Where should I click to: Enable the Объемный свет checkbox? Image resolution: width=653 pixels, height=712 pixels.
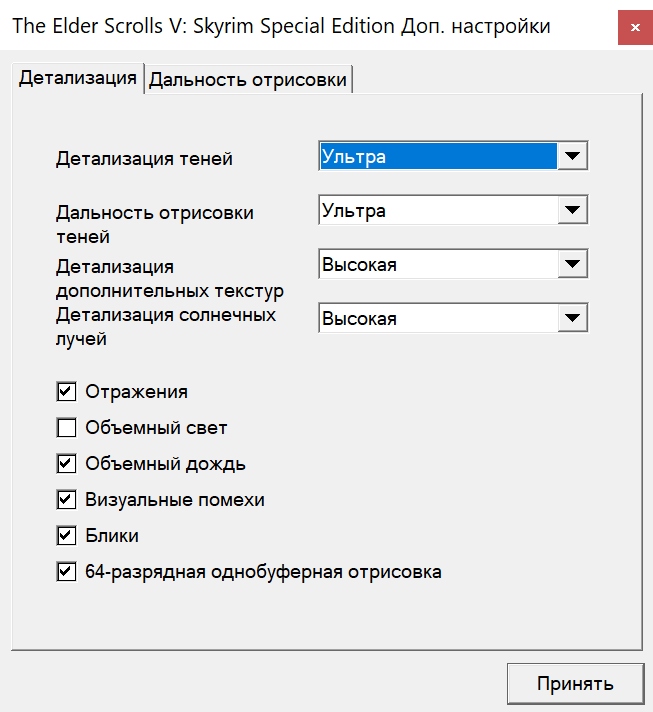(67, 428)
